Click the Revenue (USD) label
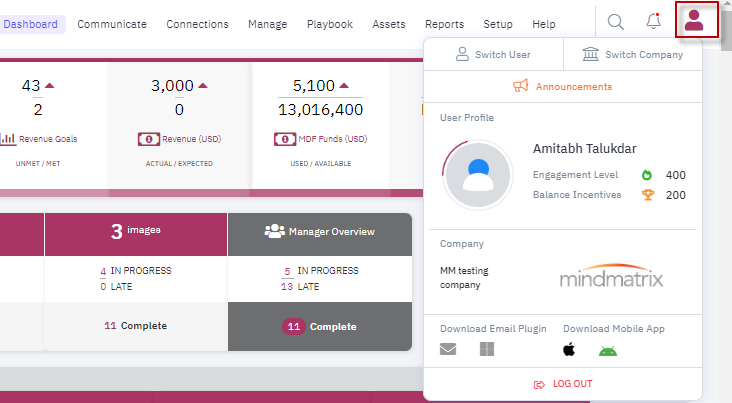Screen dimensions: 732x403 191,139
